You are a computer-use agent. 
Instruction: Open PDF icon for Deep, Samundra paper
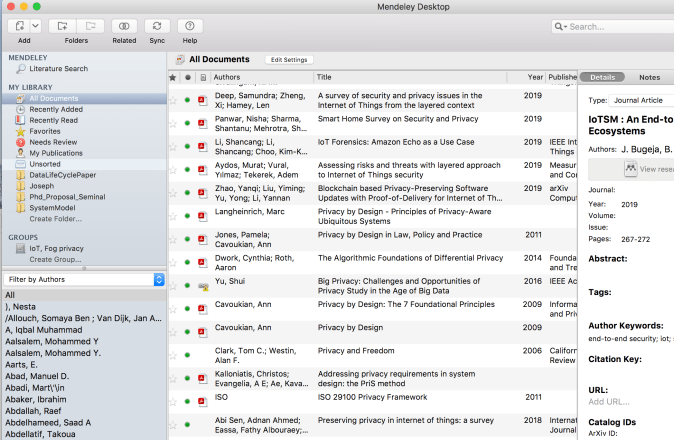coord(202,100)
